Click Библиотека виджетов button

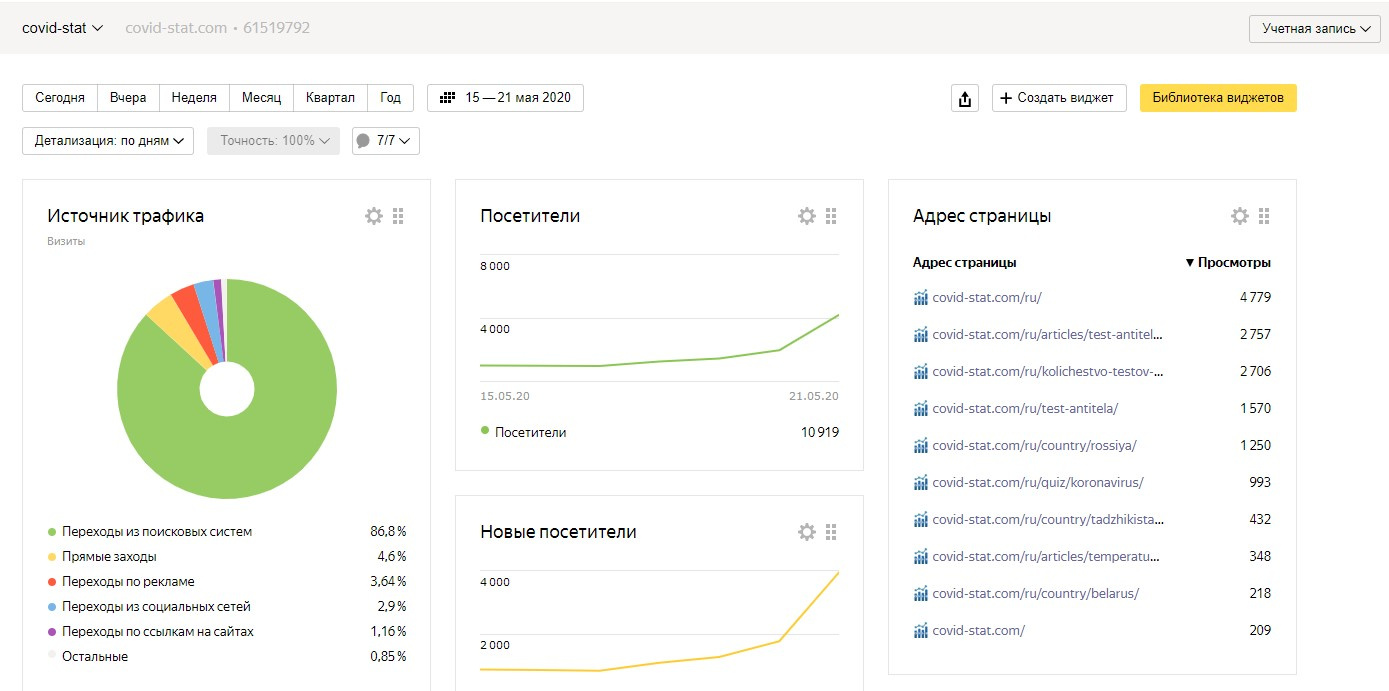click(1217, 98)
